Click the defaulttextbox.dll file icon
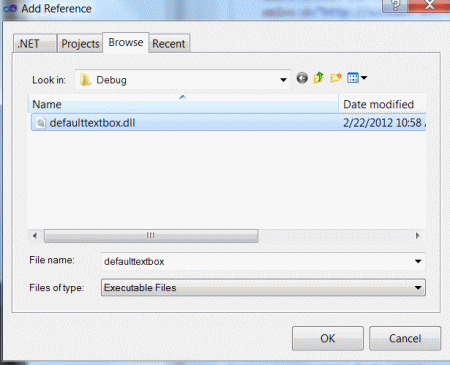Screen dimensions: 450x365 tap(40, 123)
